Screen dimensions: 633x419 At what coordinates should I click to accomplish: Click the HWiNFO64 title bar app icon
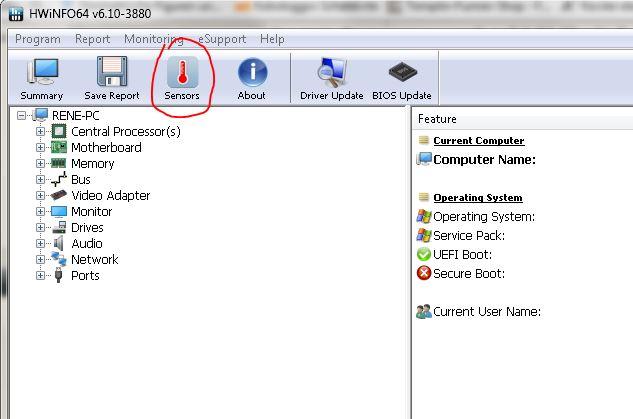16,14
